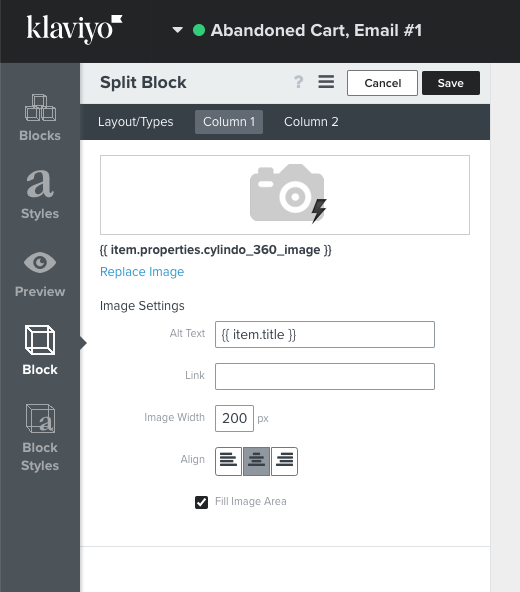The image size is (520, 592).
Task: Toggle the Fill Image Area checkbox
Action: [201, 503]
